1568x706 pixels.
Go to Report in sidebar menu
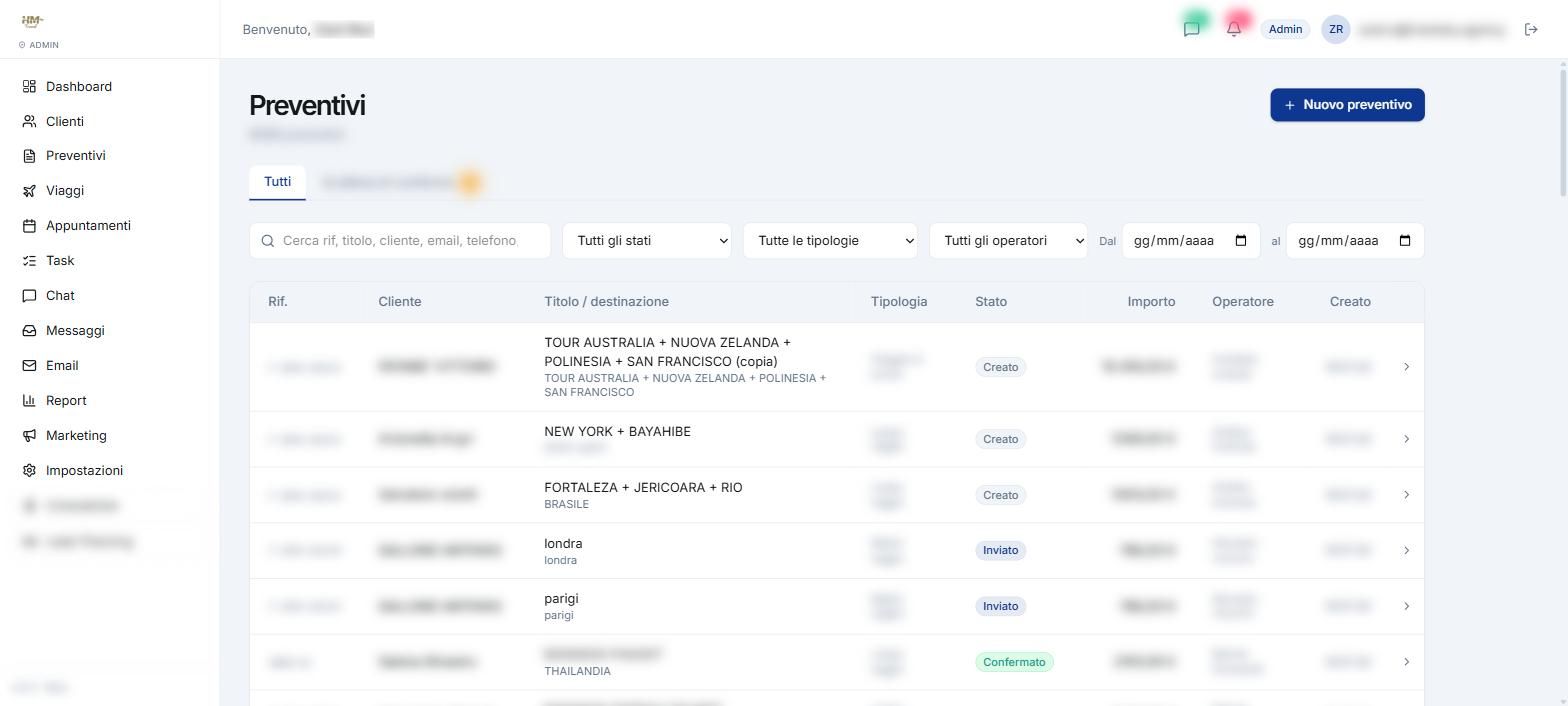pyautogui.click(x=66, y=401)
